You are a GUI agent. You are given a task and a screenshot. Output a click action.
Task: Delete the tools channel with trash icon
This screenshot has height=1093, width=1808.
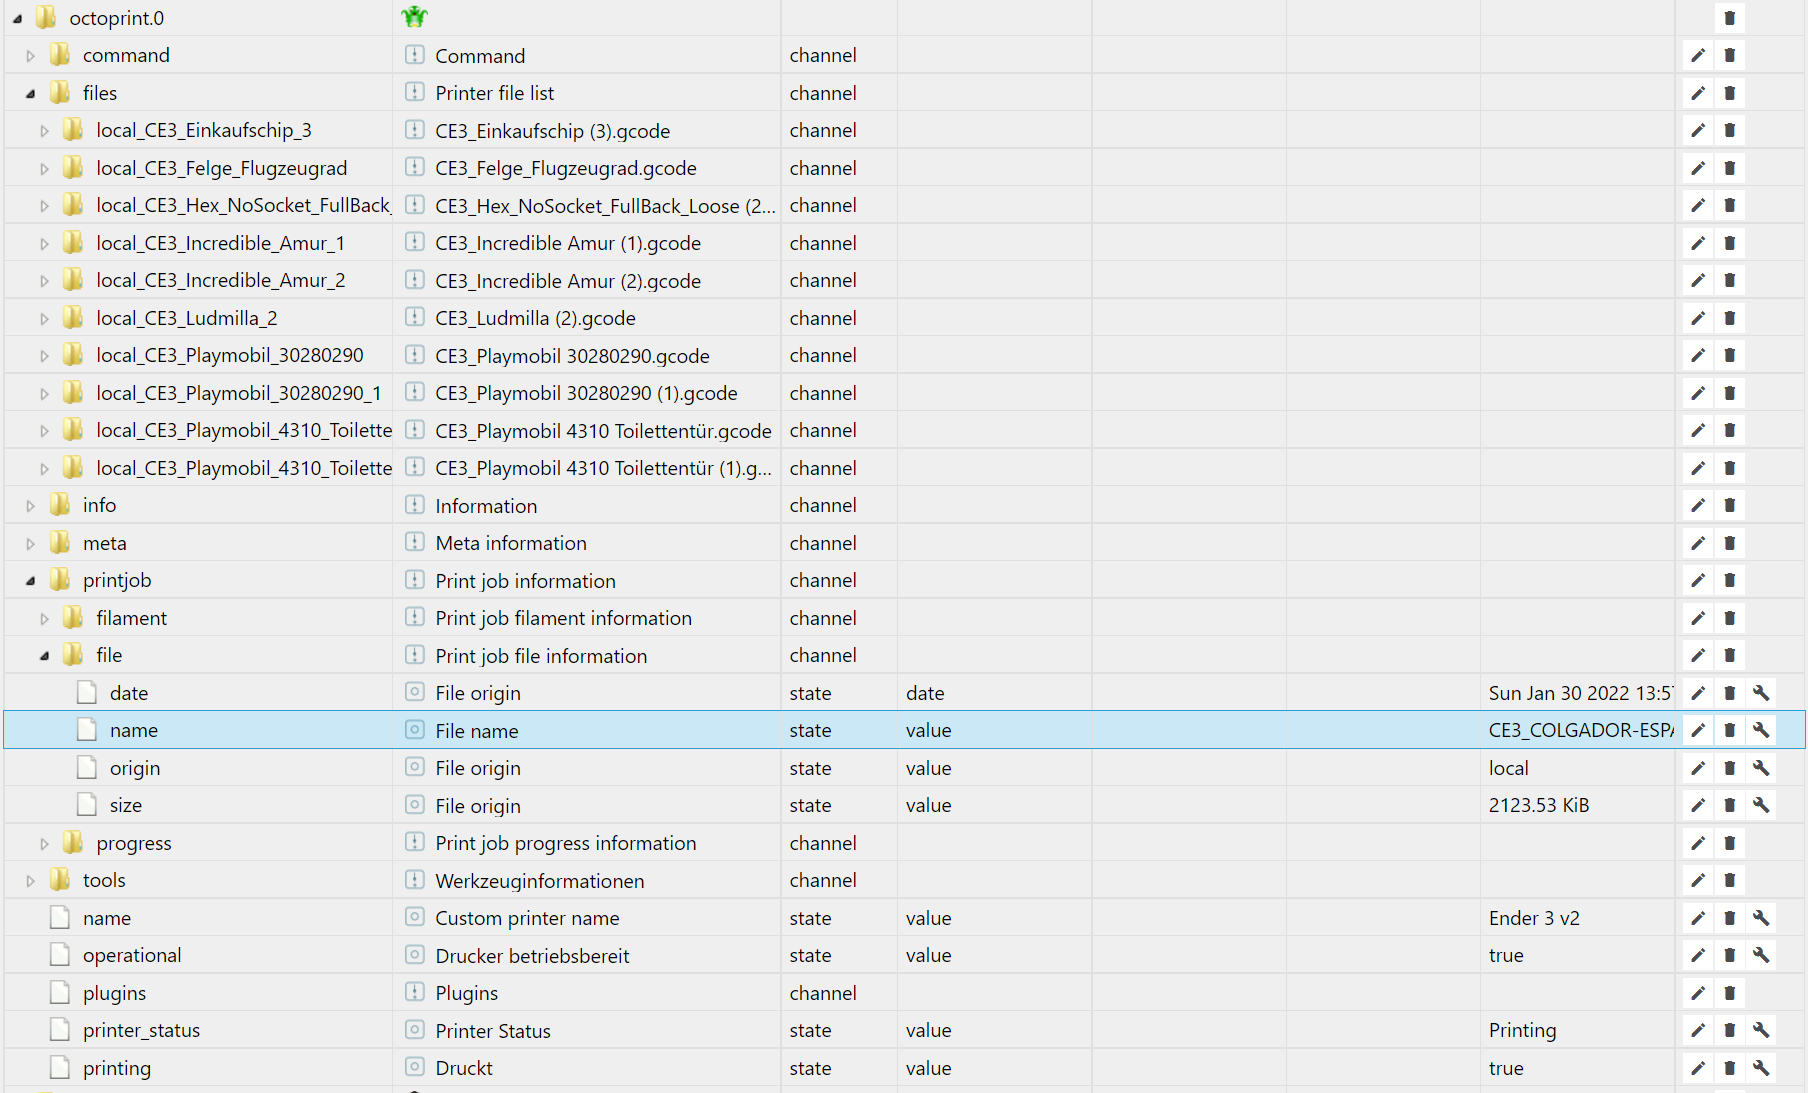point(1730,880)
